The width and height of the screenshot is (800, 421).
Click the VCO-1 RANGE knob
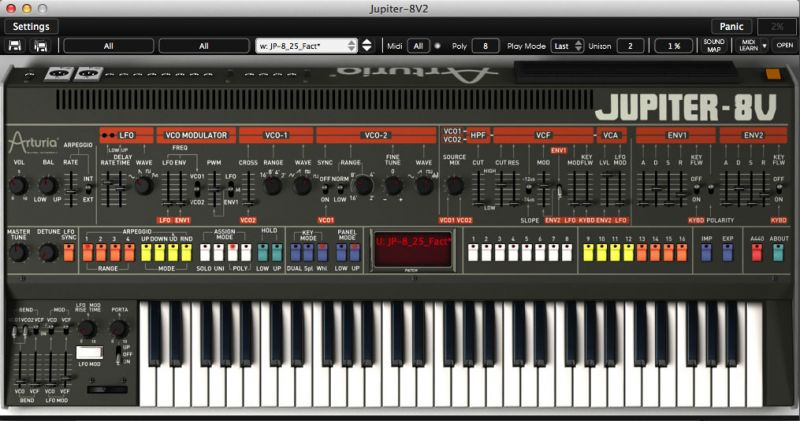click(273, 185)
